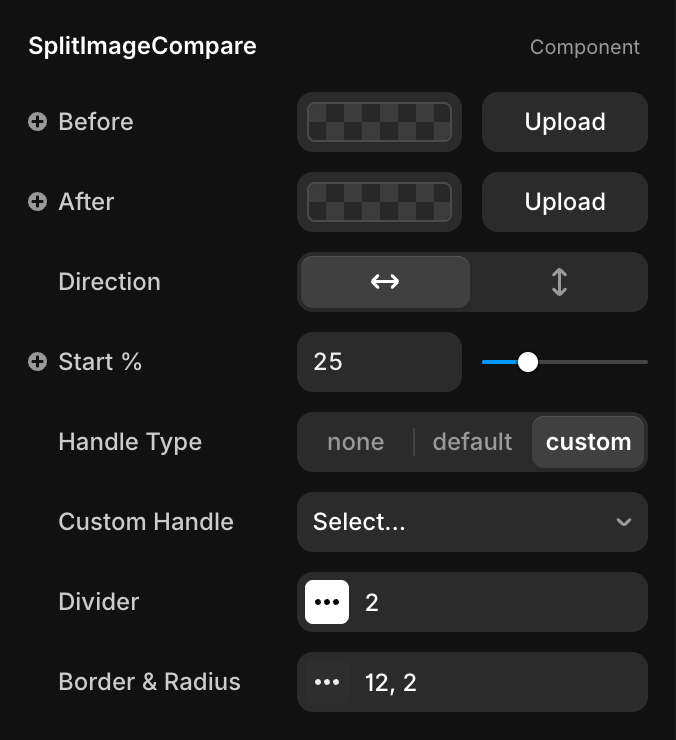This screenshot has height=740, width=676.
Task: Set Handle Type to none
Action: (x=355, y=442)
